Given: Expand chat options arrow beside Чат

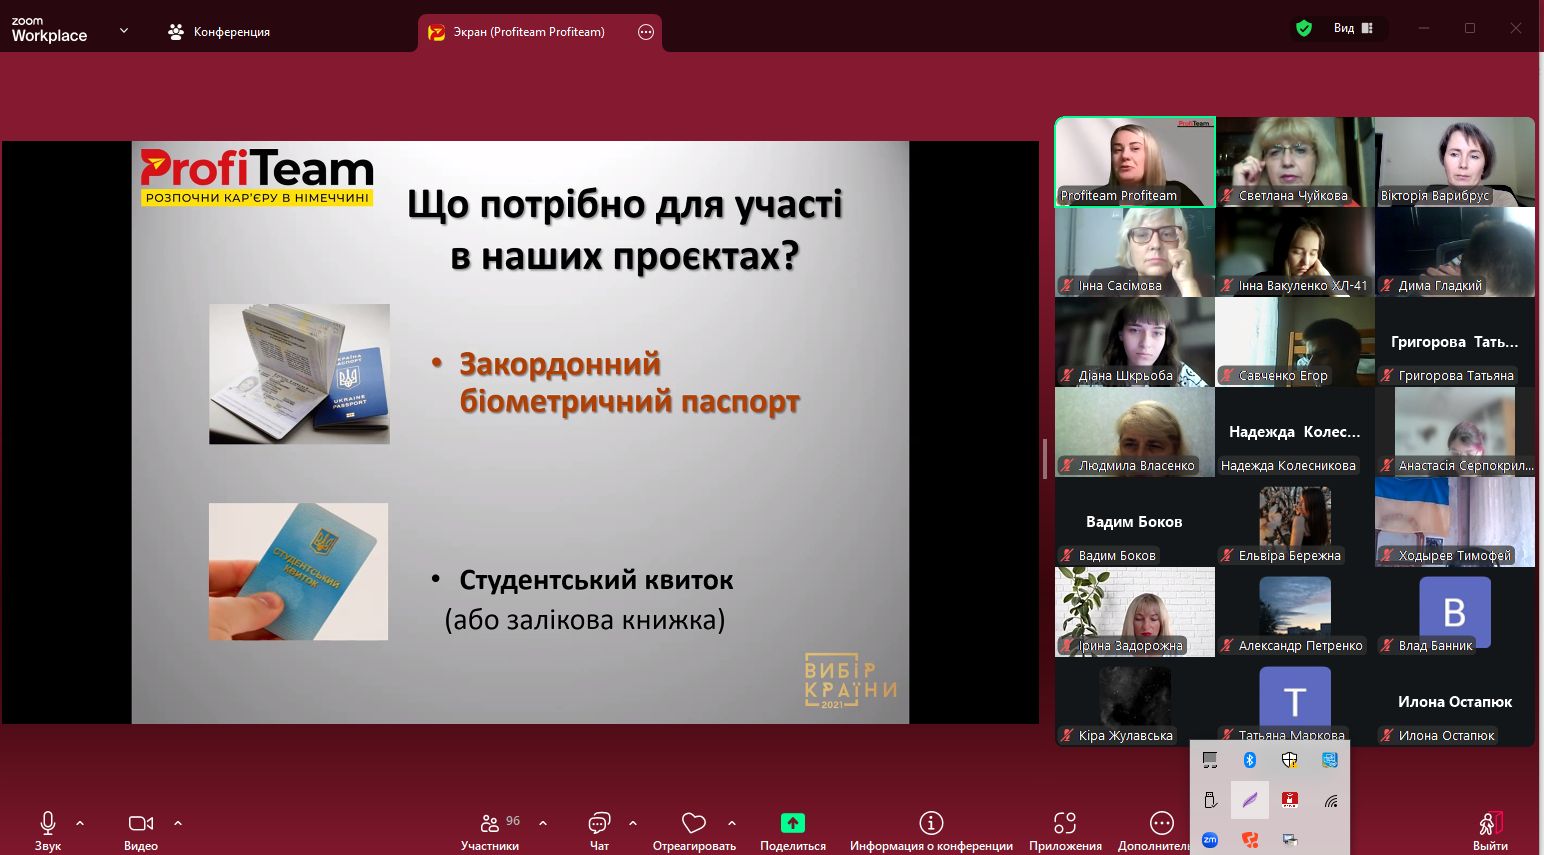Looking at the screenshot, I should coord(633,823).
